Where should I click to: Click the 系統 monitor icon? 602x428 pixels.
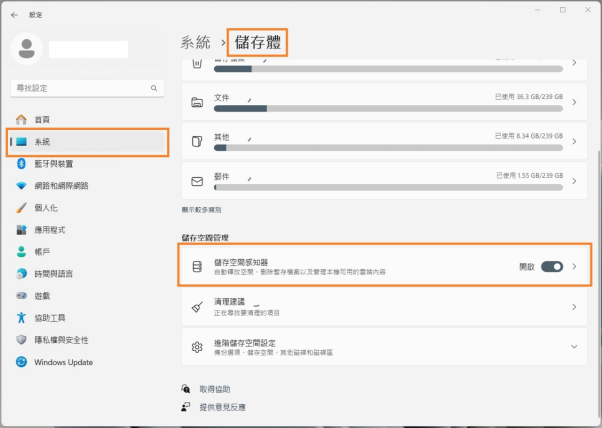tap(22, 142)
